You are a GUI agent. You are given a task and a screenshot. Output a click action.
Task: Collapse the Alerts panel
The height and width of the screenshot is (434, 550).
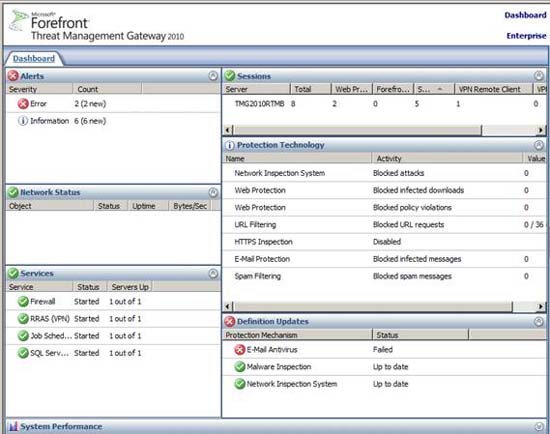coord(213,76)
